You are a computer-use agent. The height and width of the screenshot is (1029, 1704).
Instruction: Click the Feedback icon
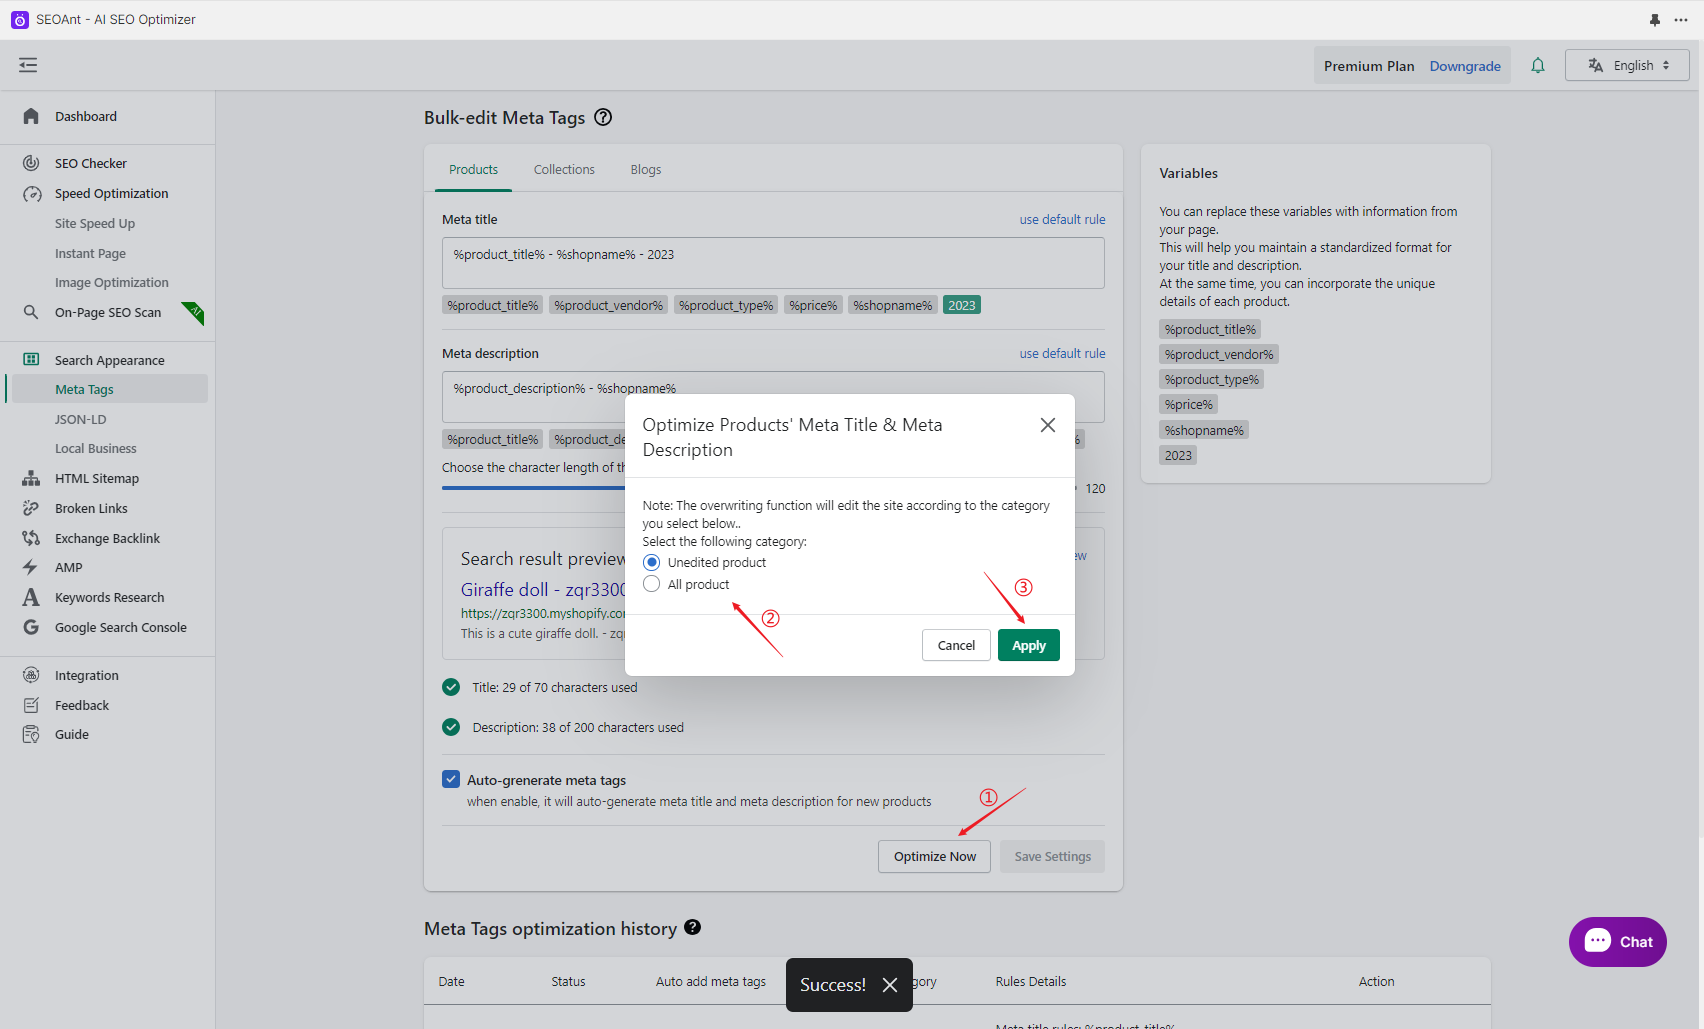31,705
